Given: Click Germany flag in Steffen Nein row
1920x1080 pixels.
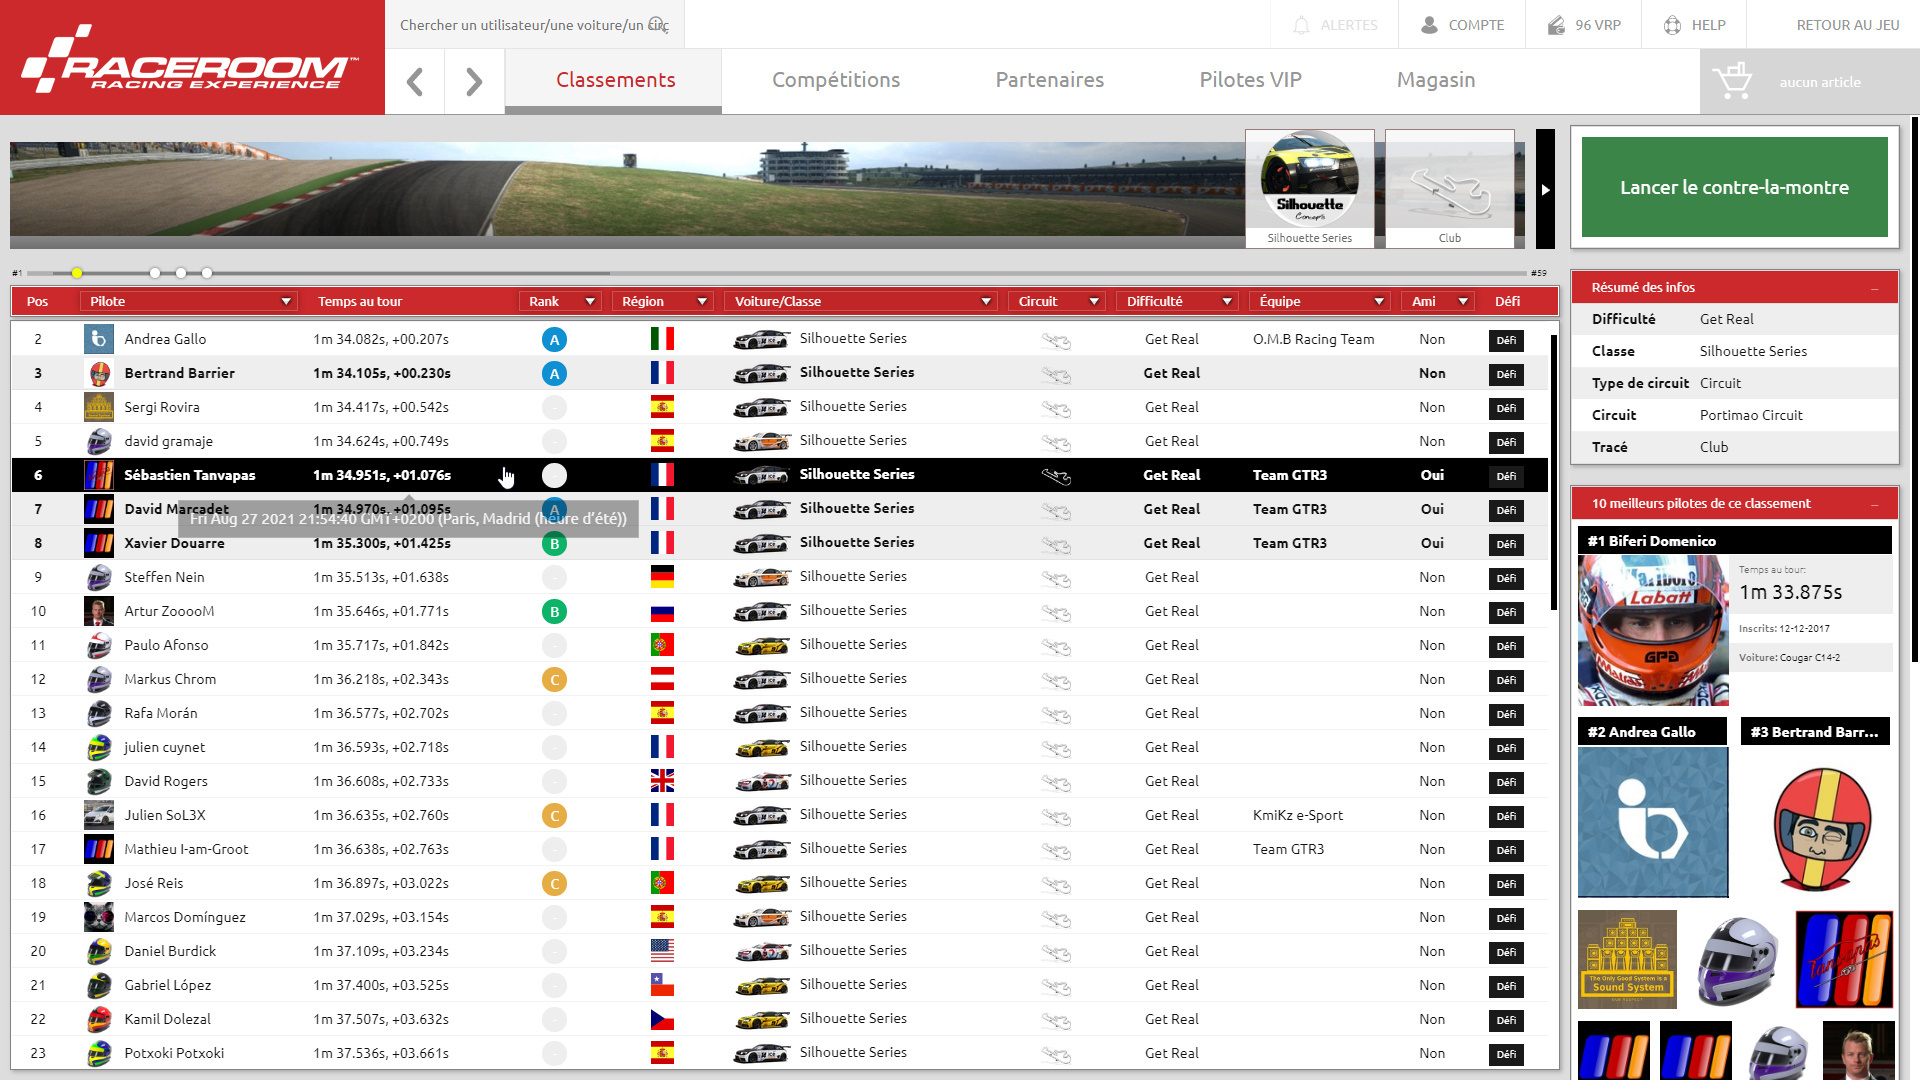Looking at the screenshot, I should tap(662, 577).
